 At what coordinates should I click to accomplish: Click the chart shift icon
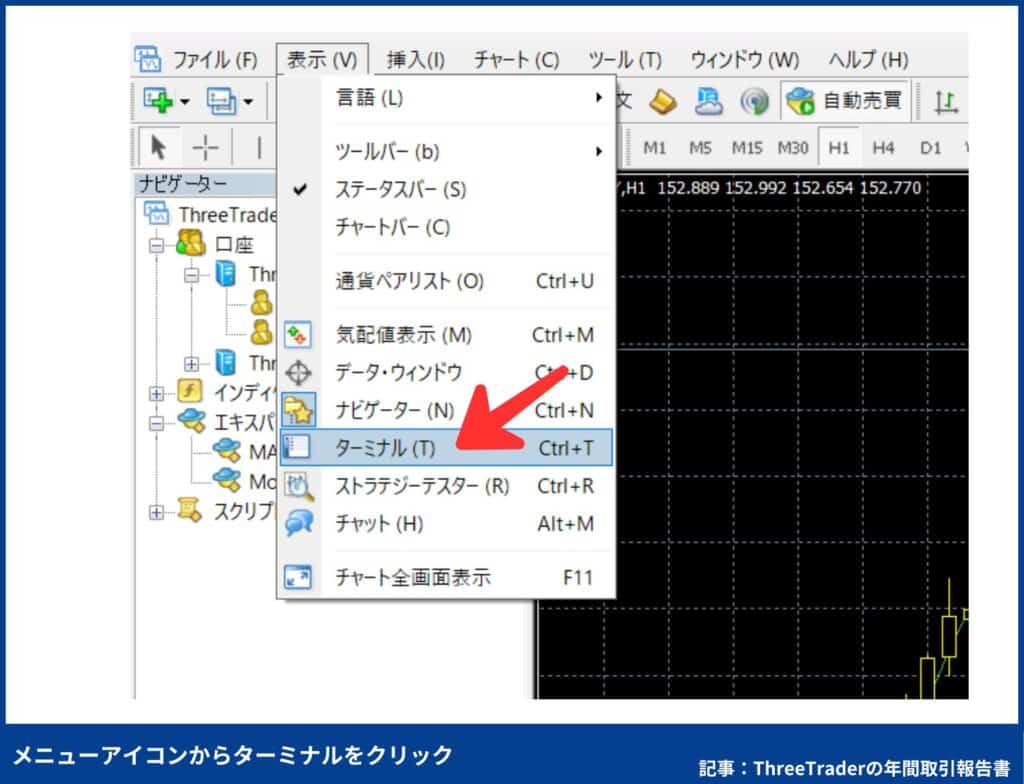pyautogui.click(x=948, y=103)
